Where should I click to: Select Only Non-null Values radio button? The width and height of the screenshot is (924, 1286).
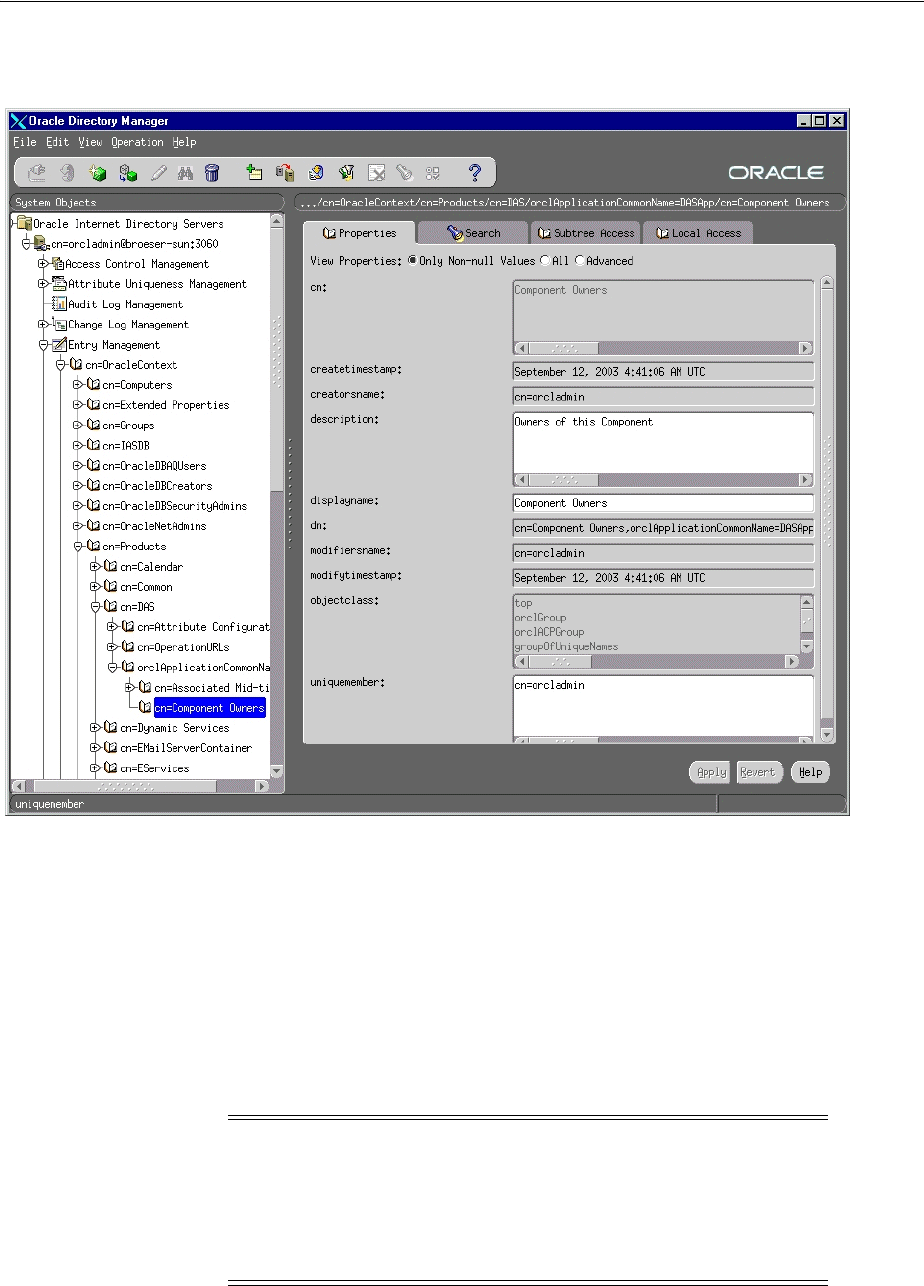point(413,261)
